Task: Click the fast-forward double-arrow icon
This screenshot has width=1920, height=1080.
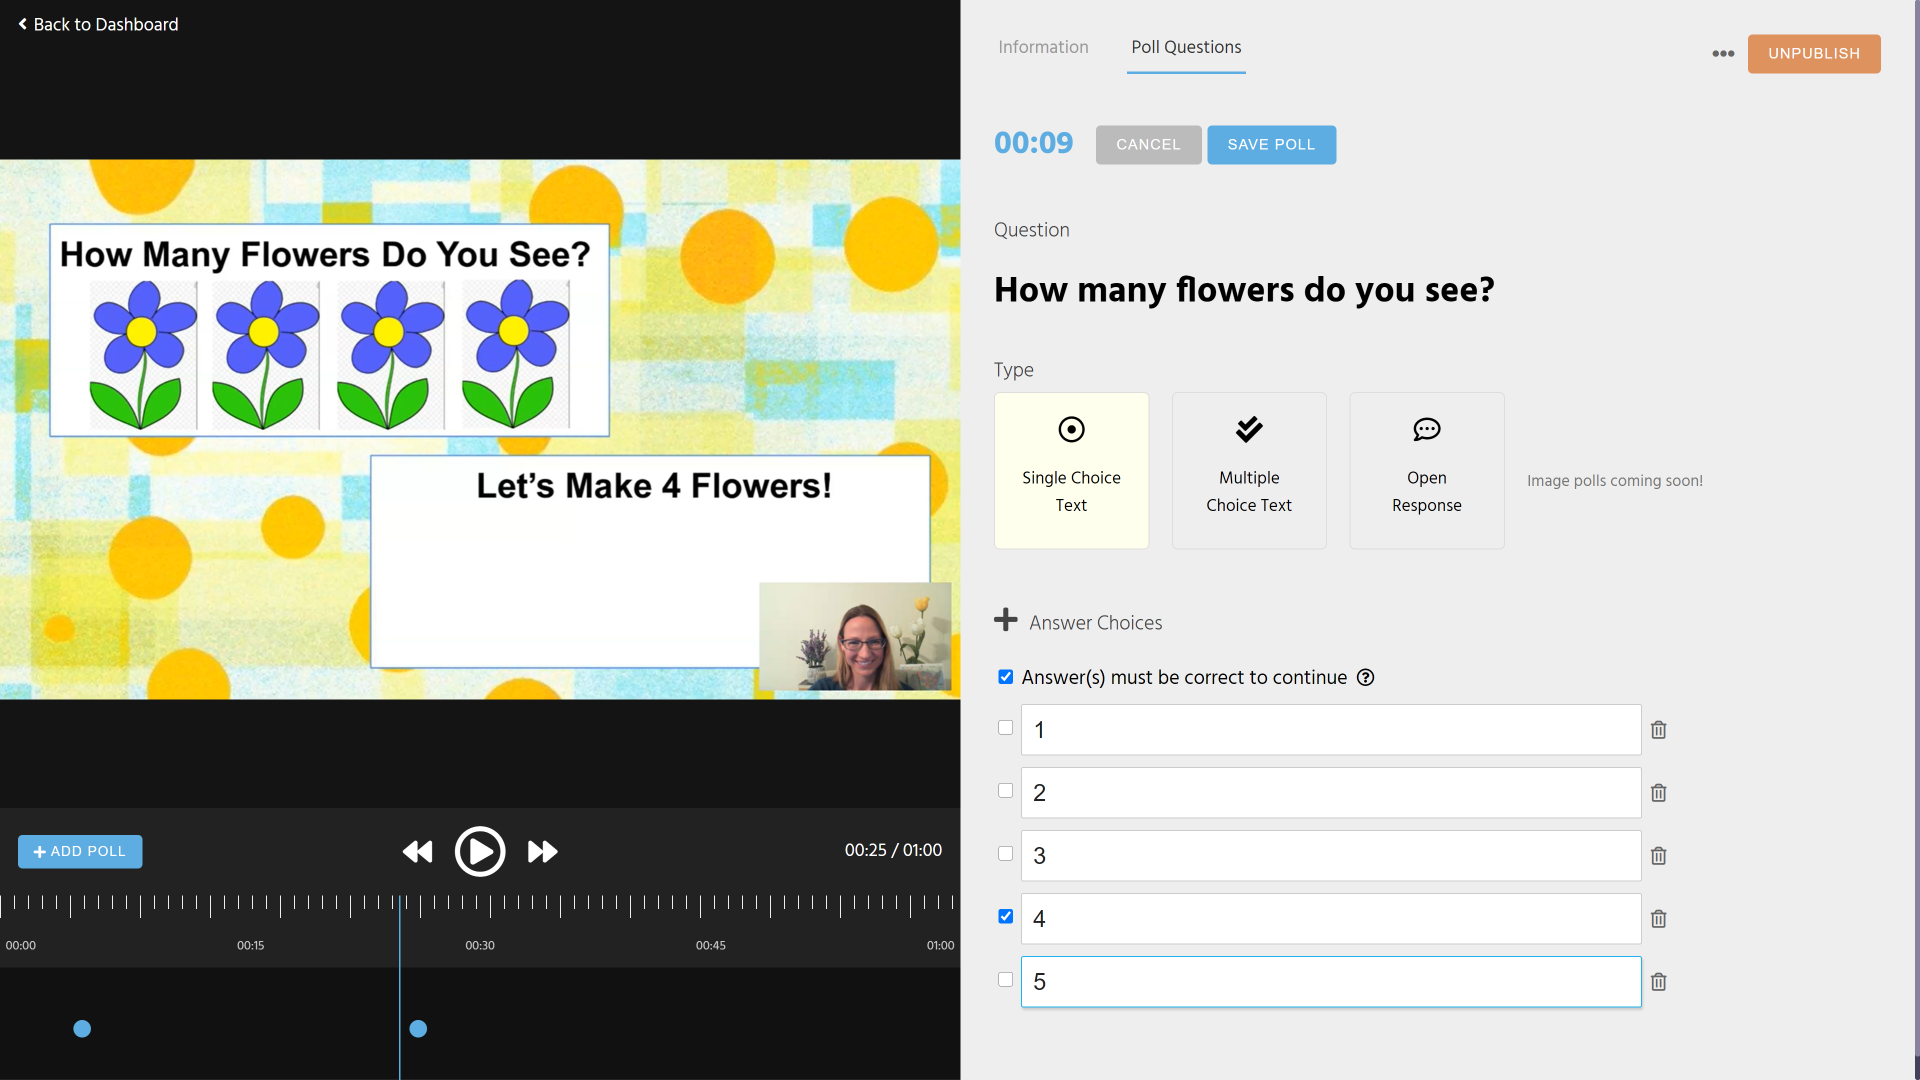Action: coord(542,851)
